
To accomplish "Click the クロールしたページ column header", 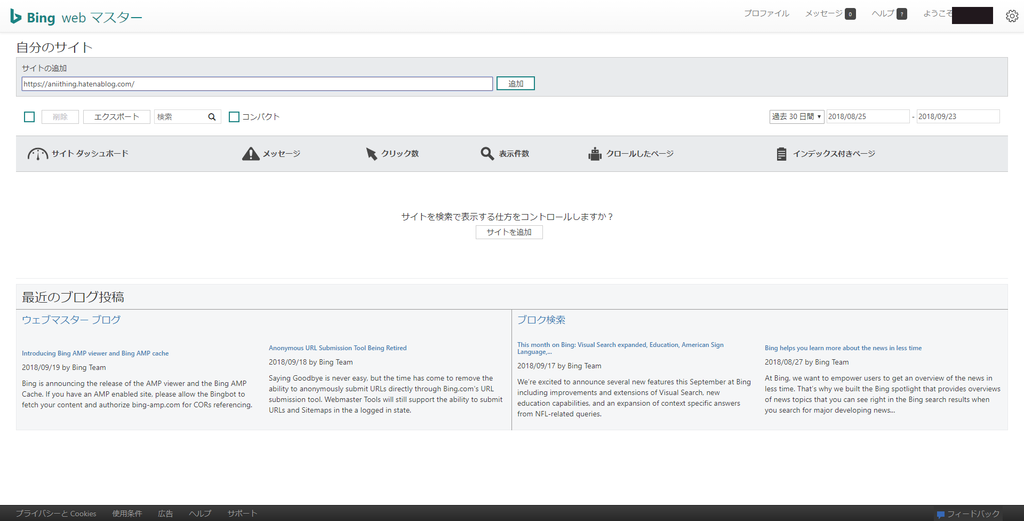I will [639, 154].
